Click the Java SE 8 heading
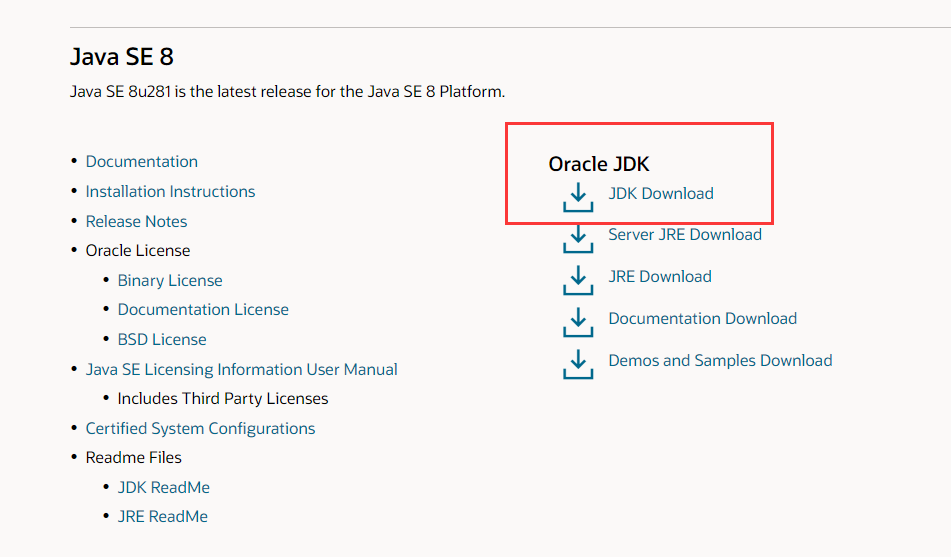 [122, 57]
